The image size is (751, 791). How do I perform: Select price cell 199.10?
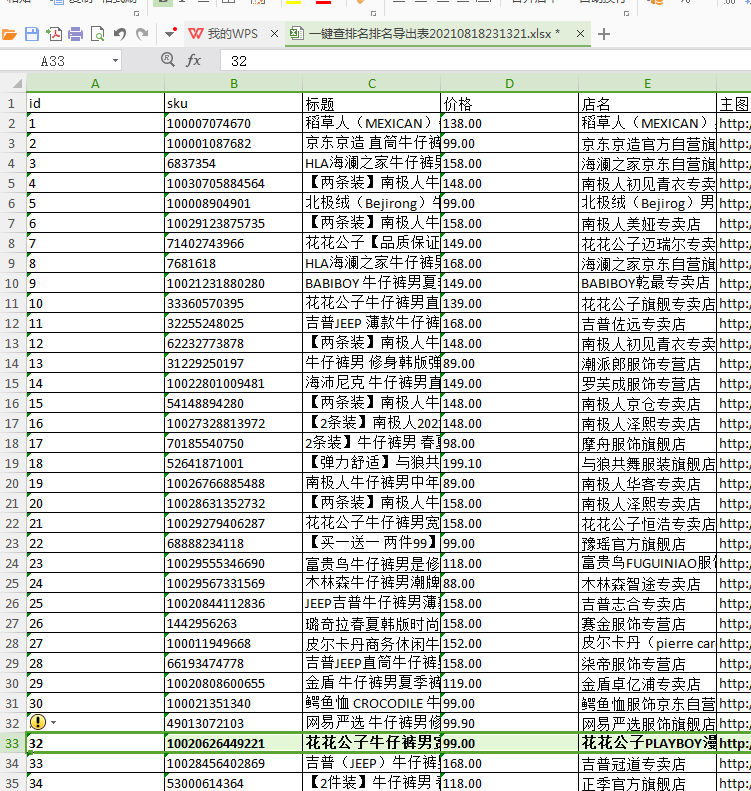[509, 464]
